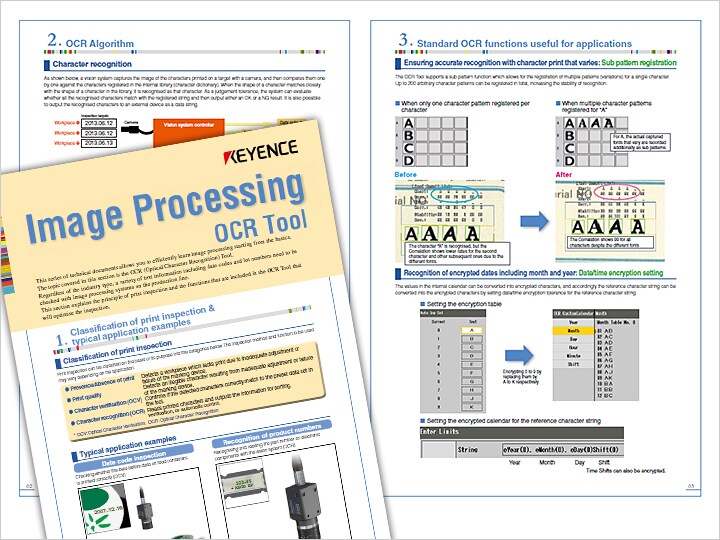The image size is (720, 540).
Task: Open the Before correlation screenshot image
Action: point(450,220)
